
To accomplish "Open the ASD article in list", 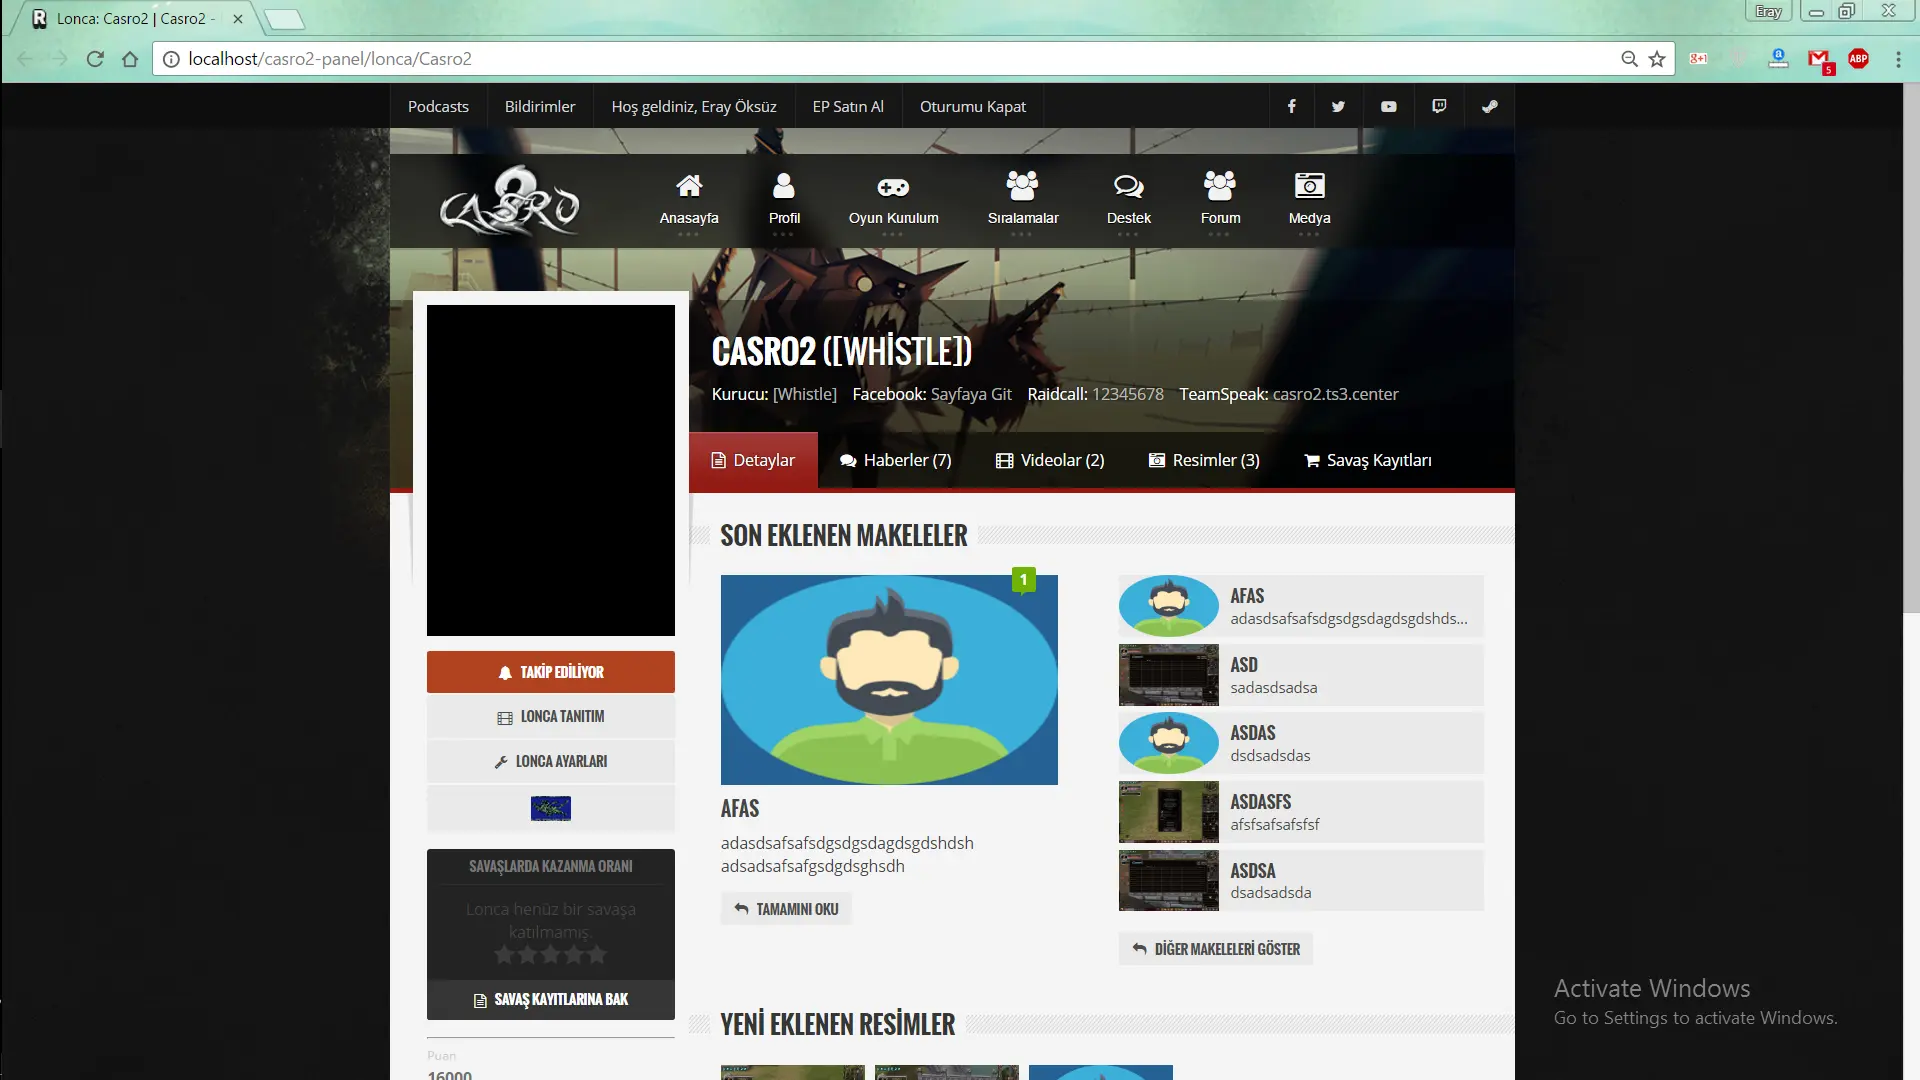I will point(1301,675).
